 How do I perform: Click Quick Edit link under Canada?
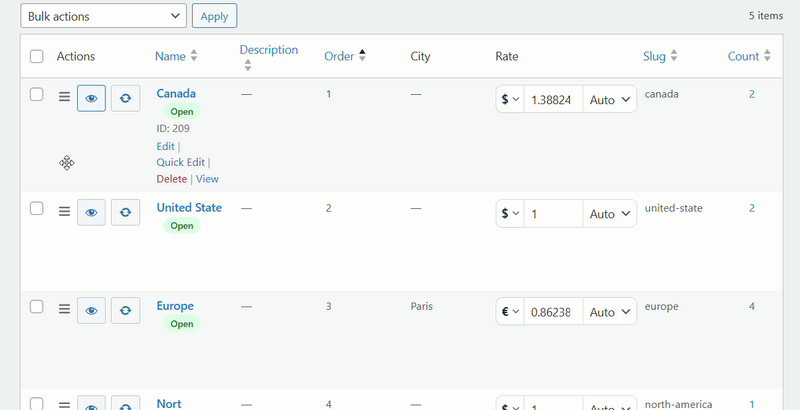click(181, 162)
